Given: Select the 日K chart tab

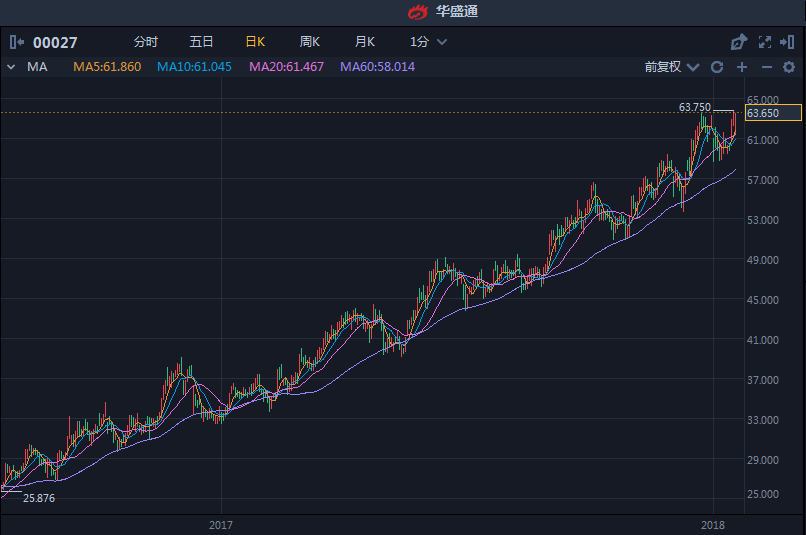Looking at the screenshot, I should tap(255, 42).
